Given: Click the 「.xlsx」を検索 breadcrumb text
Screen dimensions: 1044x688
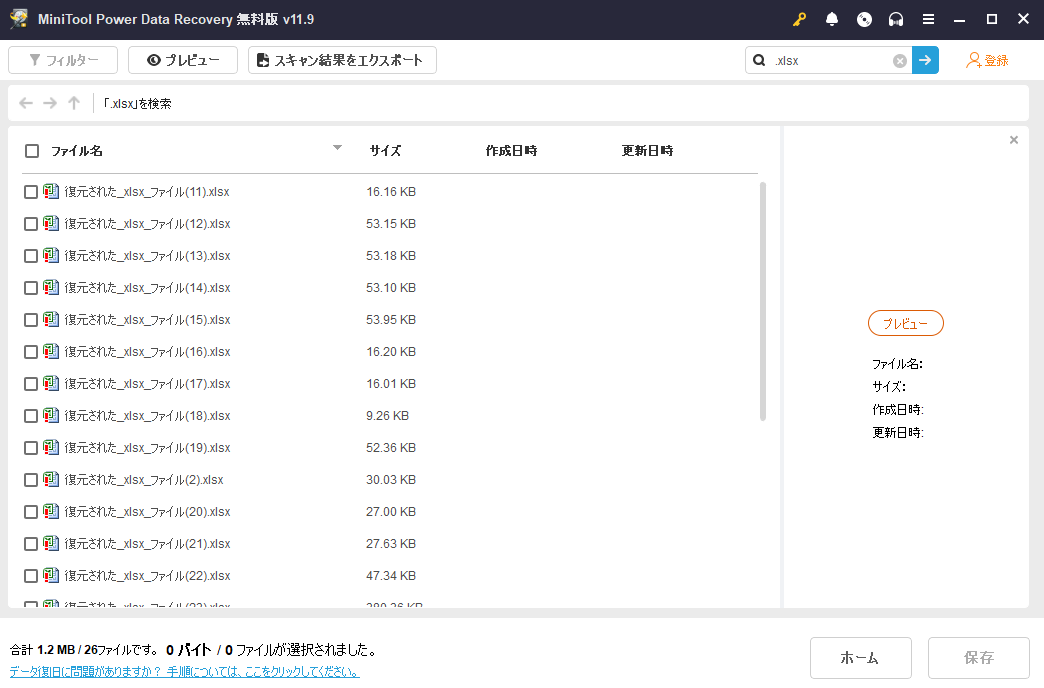Looking at the screenshot, I should [x=137, y=103].
